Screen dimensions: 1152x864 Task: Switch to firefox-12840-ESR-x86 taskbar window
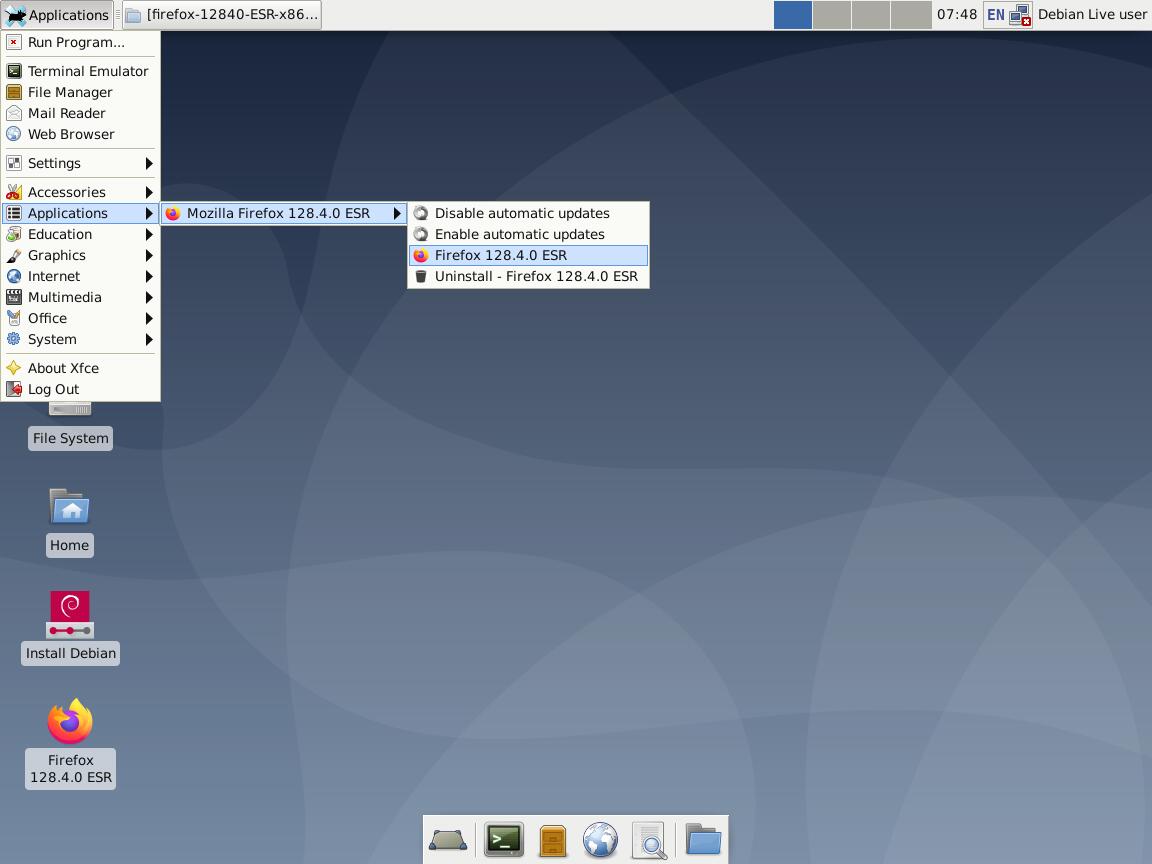222,15
